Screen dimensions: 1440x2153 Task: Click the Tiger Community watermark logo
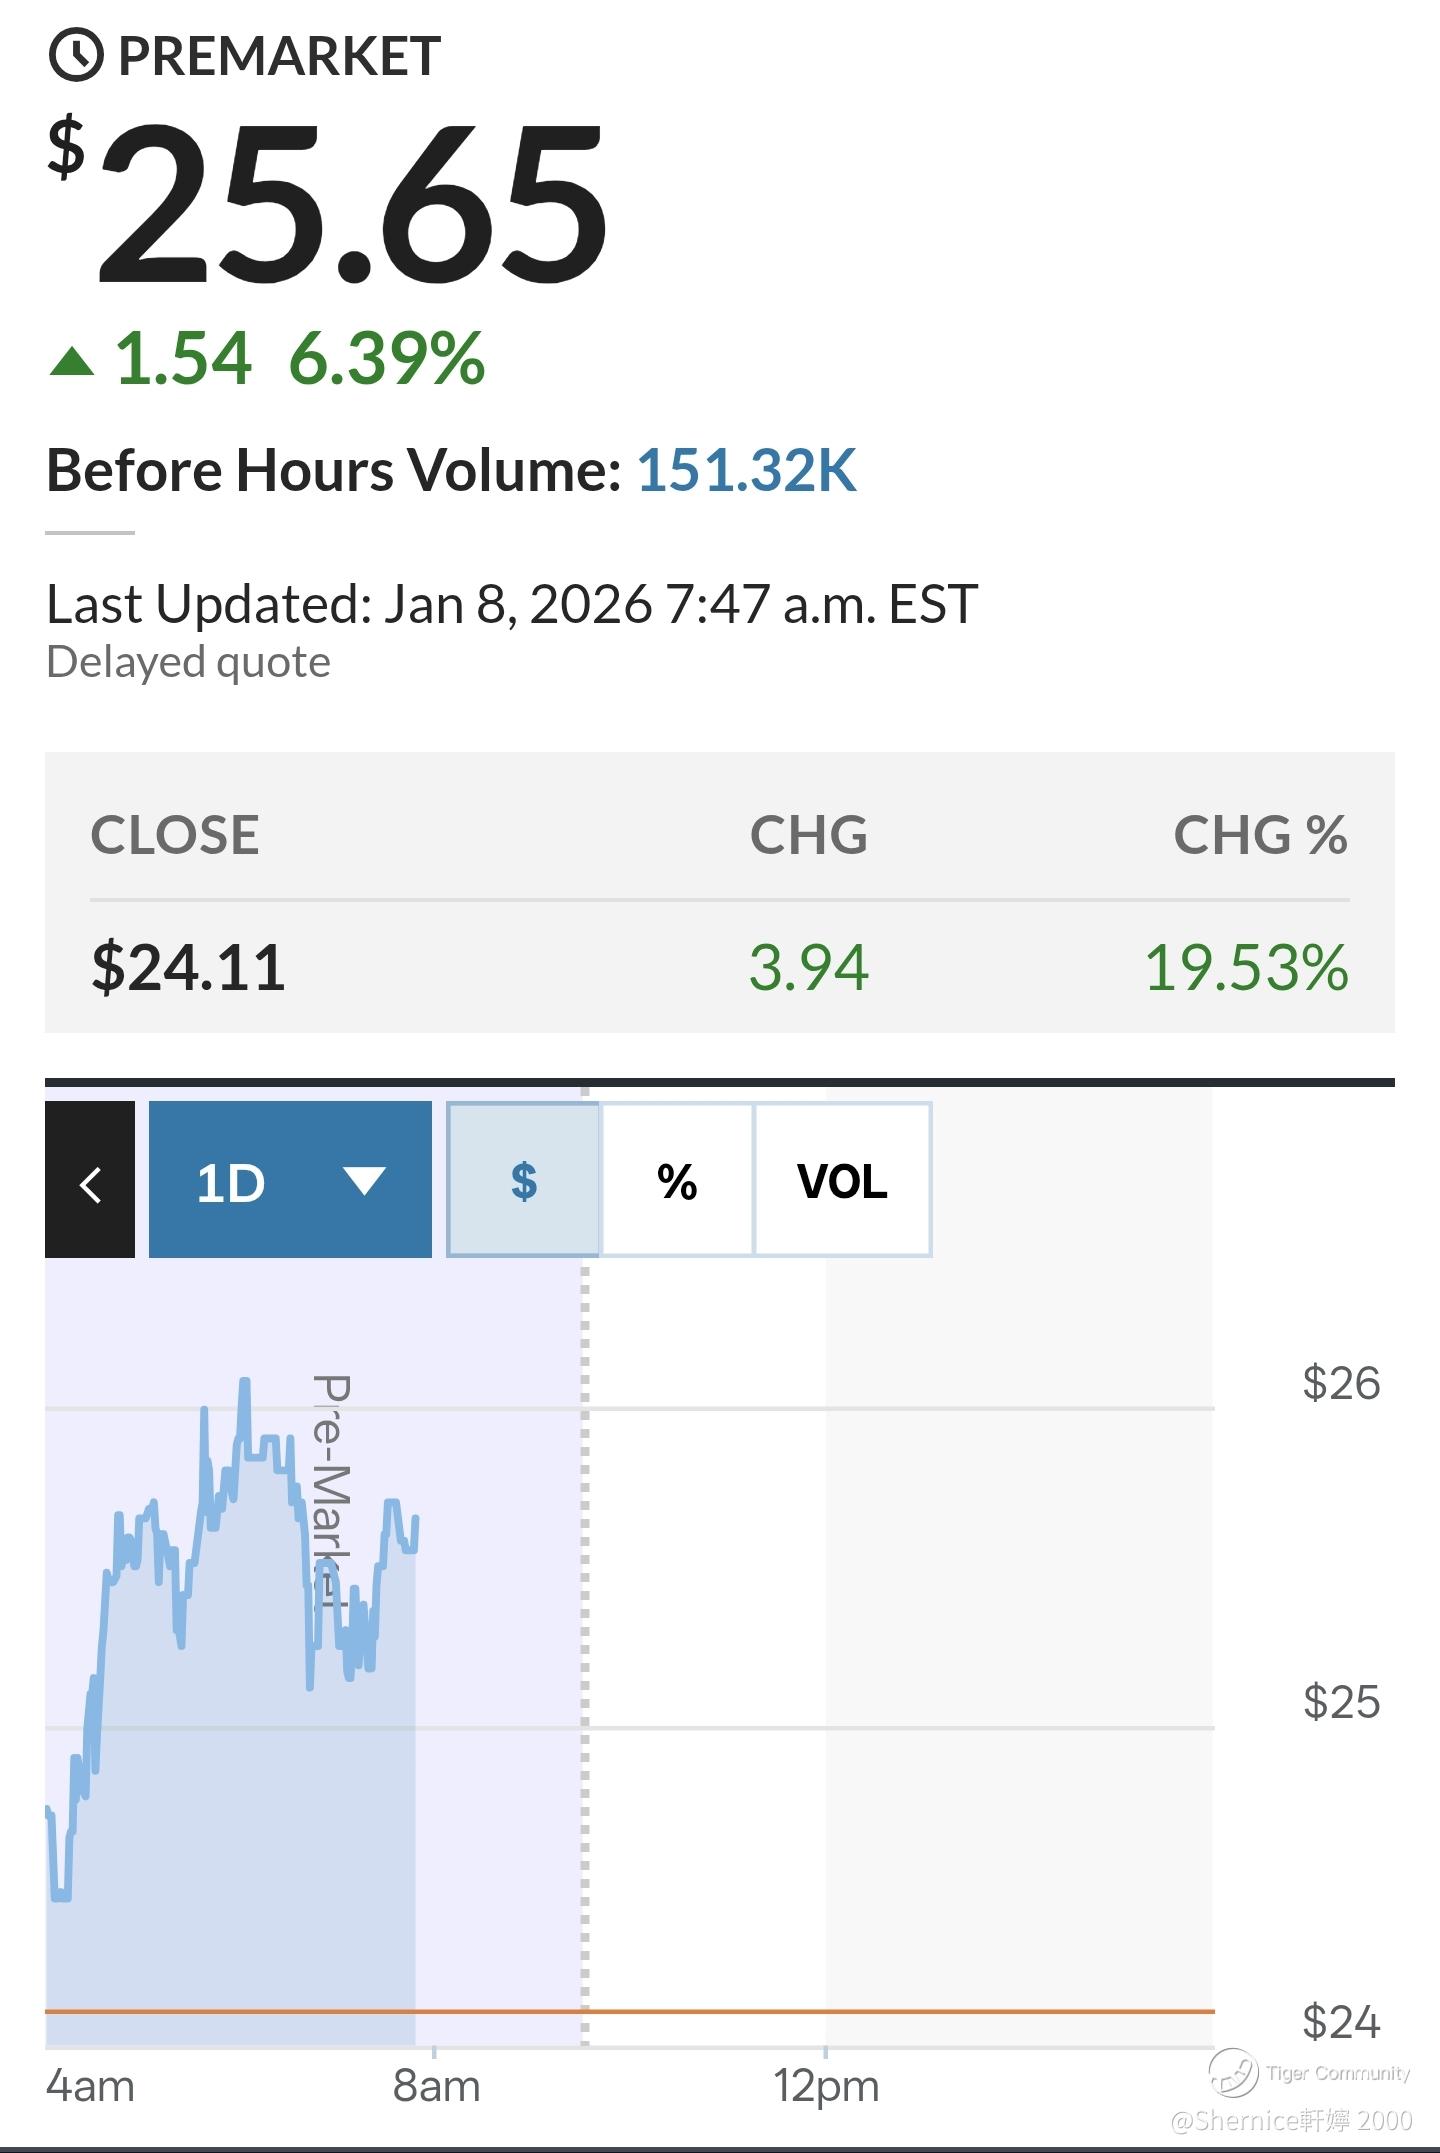pyautogui.click(x=1233, y=2071)
